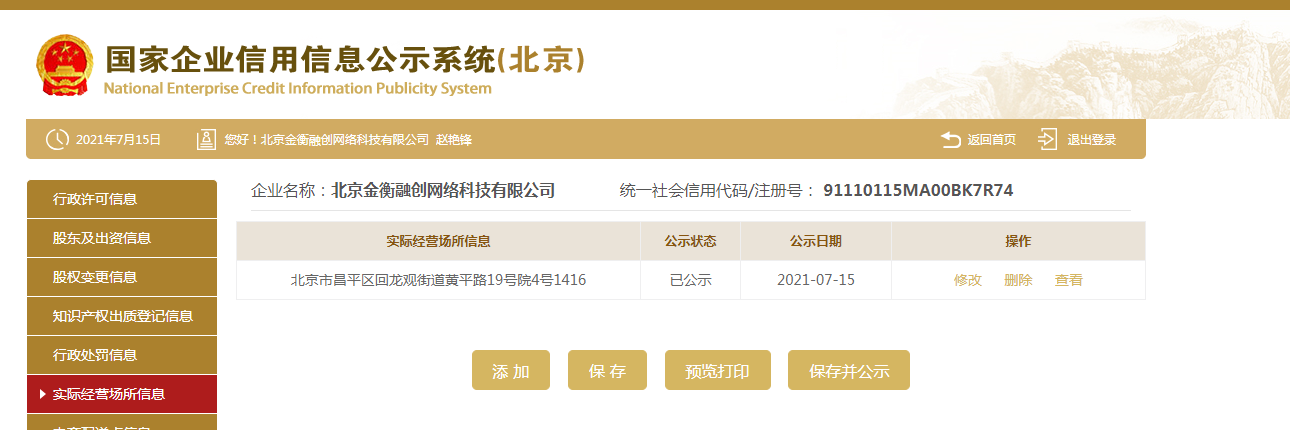Click the credit code 91110115MA00BK7R74

pyautogui.click(x=919, y=190)
